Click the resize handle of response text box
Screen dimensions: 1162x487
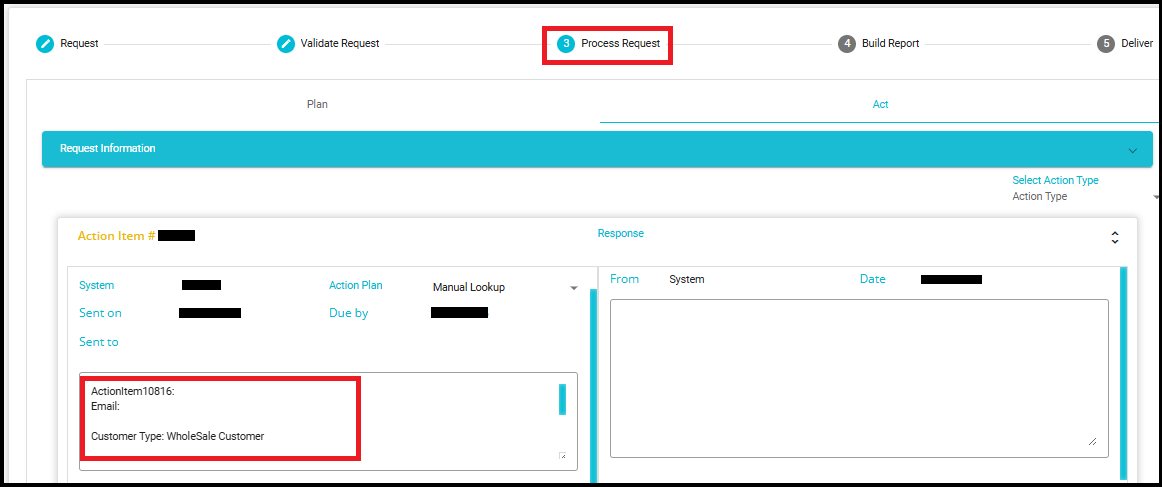click(x=1091, y=441)
